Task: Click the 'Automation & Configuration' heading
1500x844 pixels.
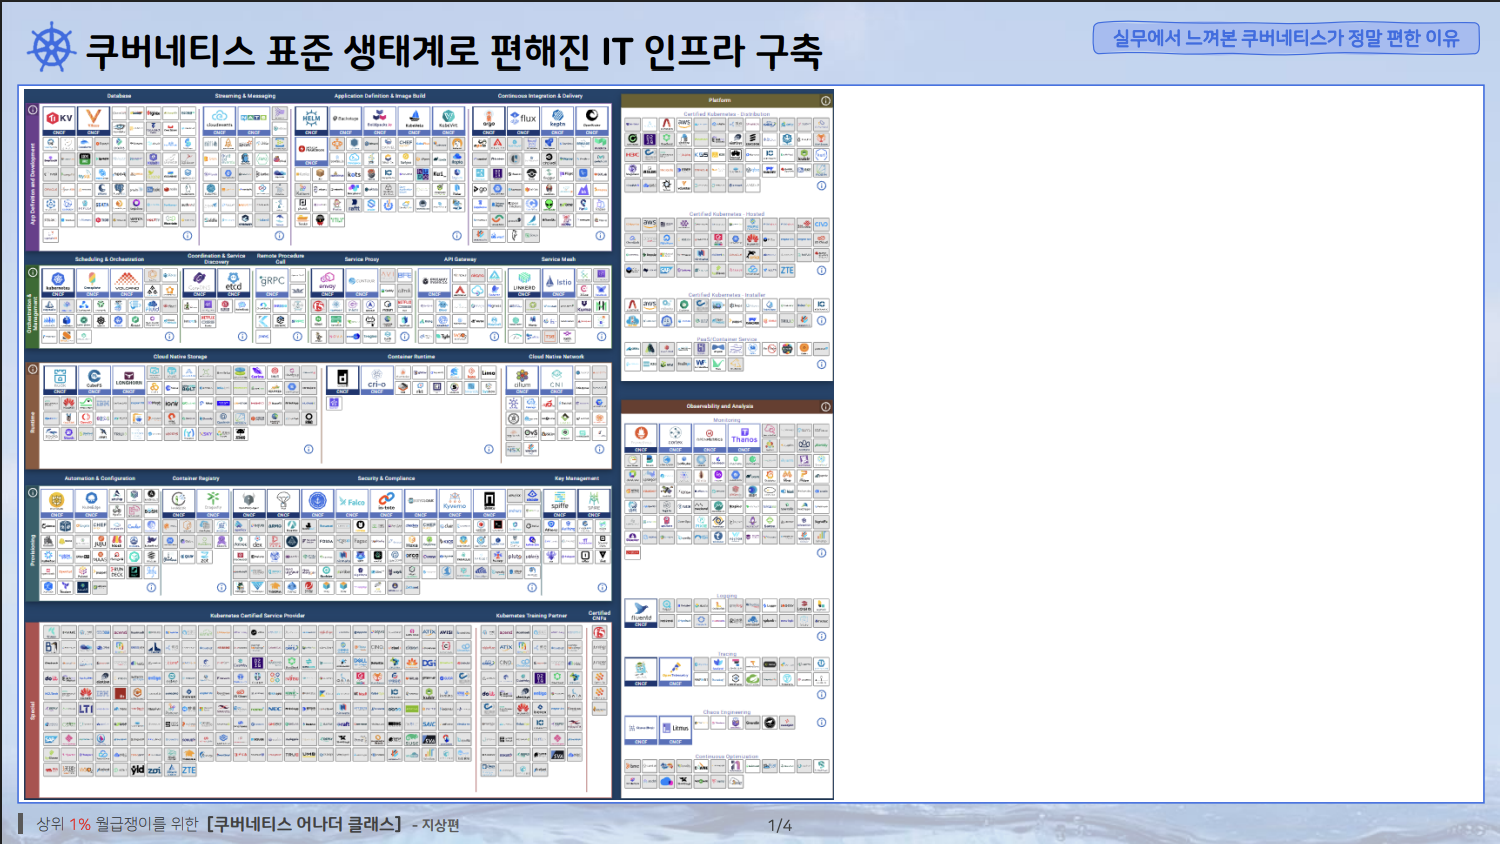Action: [100, 478]
